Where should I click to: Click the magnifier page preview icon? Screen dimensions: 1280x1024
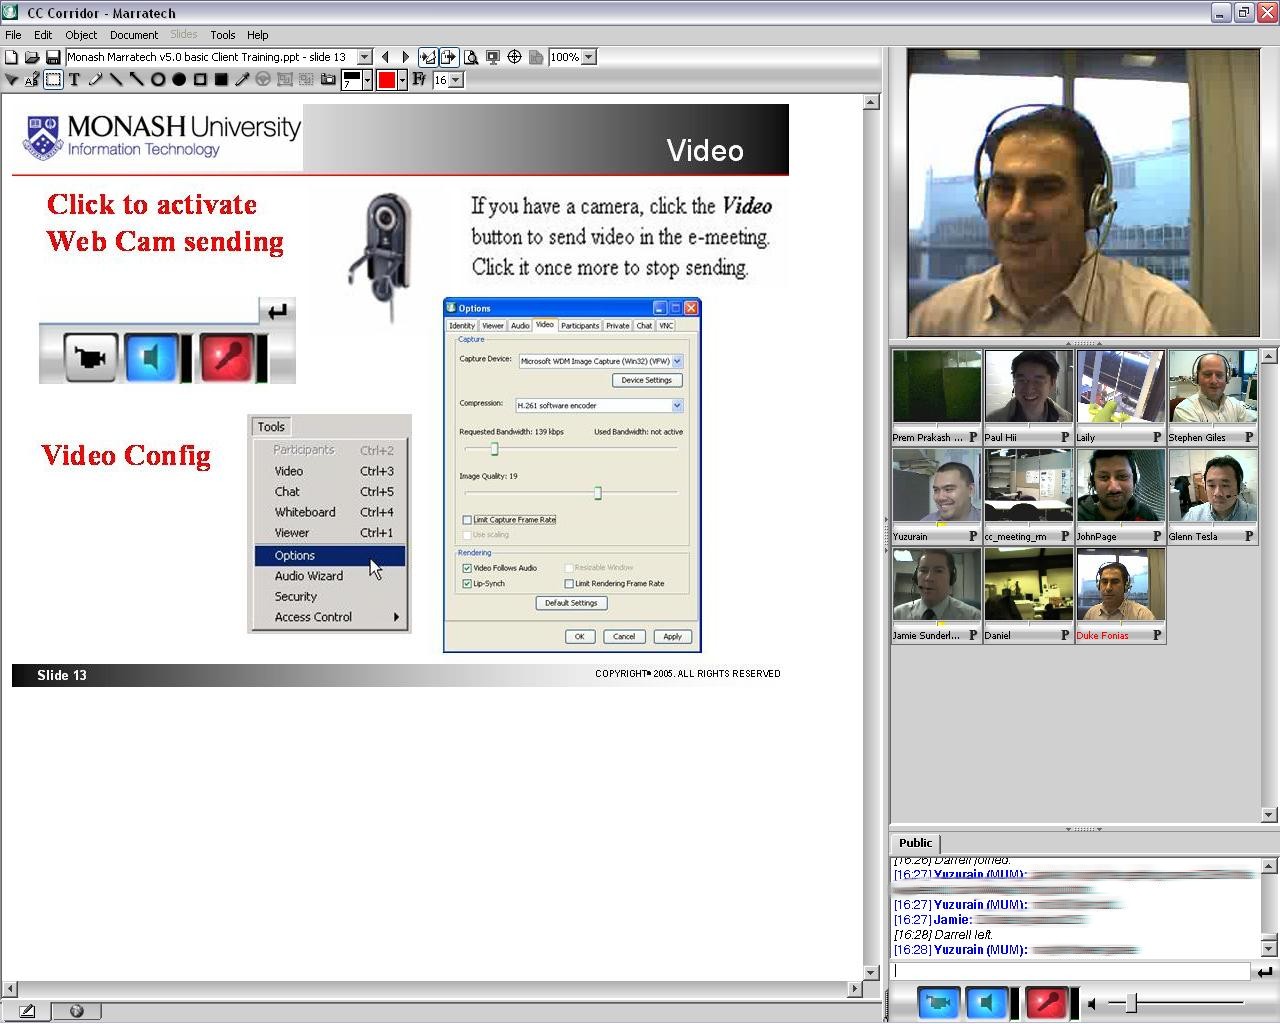click(x=471, y=57)
